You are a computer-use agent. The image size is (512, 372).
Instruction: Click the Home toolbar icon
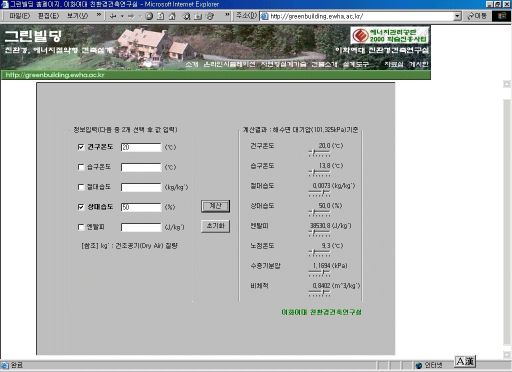[172, 16]
